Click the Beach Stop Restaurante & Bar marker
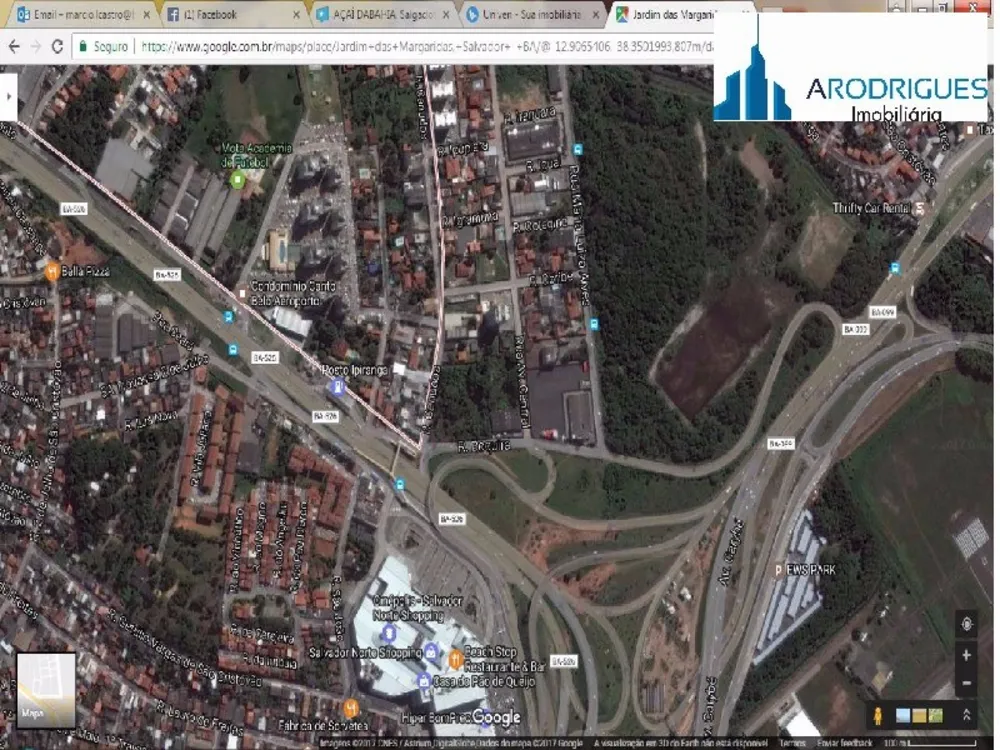1000x750 pixels. pos(455,660)
